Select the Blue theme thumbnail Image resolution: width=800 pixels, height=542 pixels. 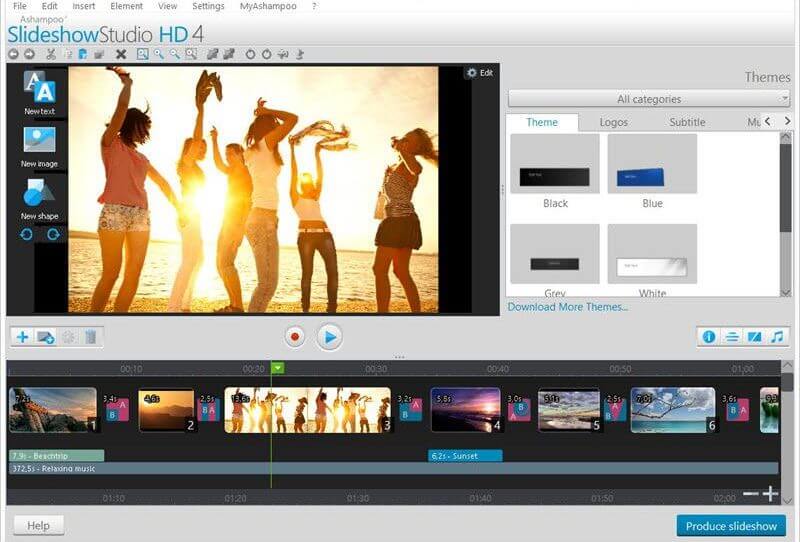(x=652, y=164)
